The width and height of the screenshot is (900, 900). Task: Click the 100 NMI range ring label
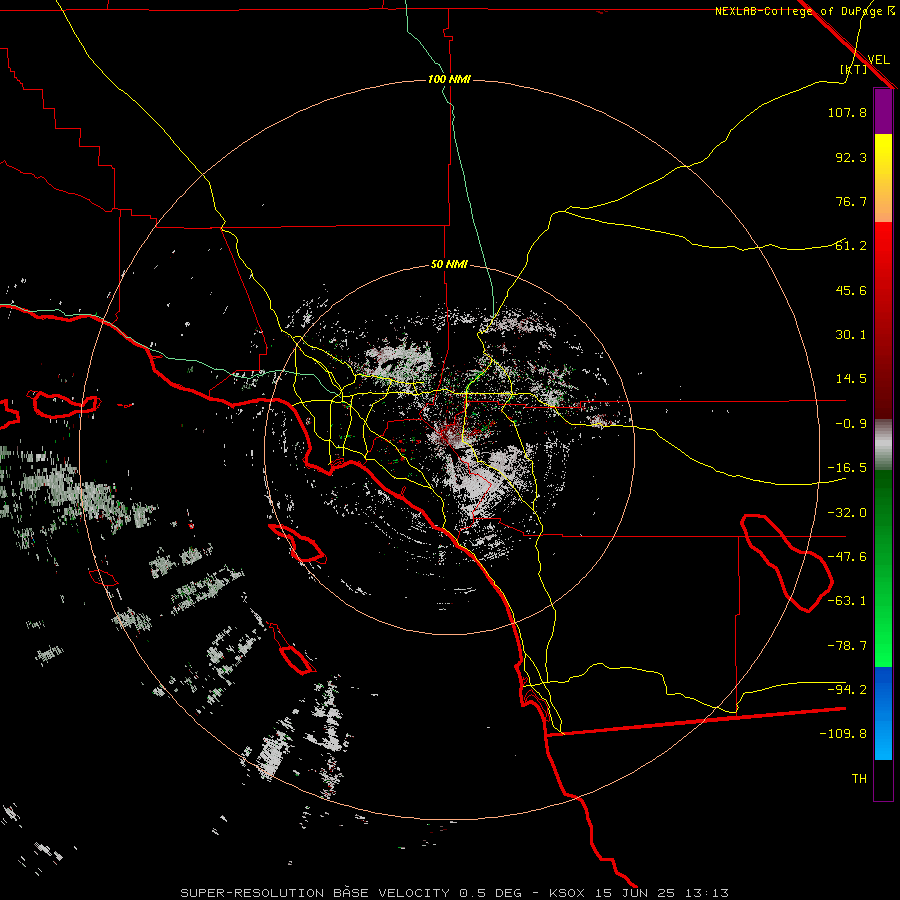point(449,79)
